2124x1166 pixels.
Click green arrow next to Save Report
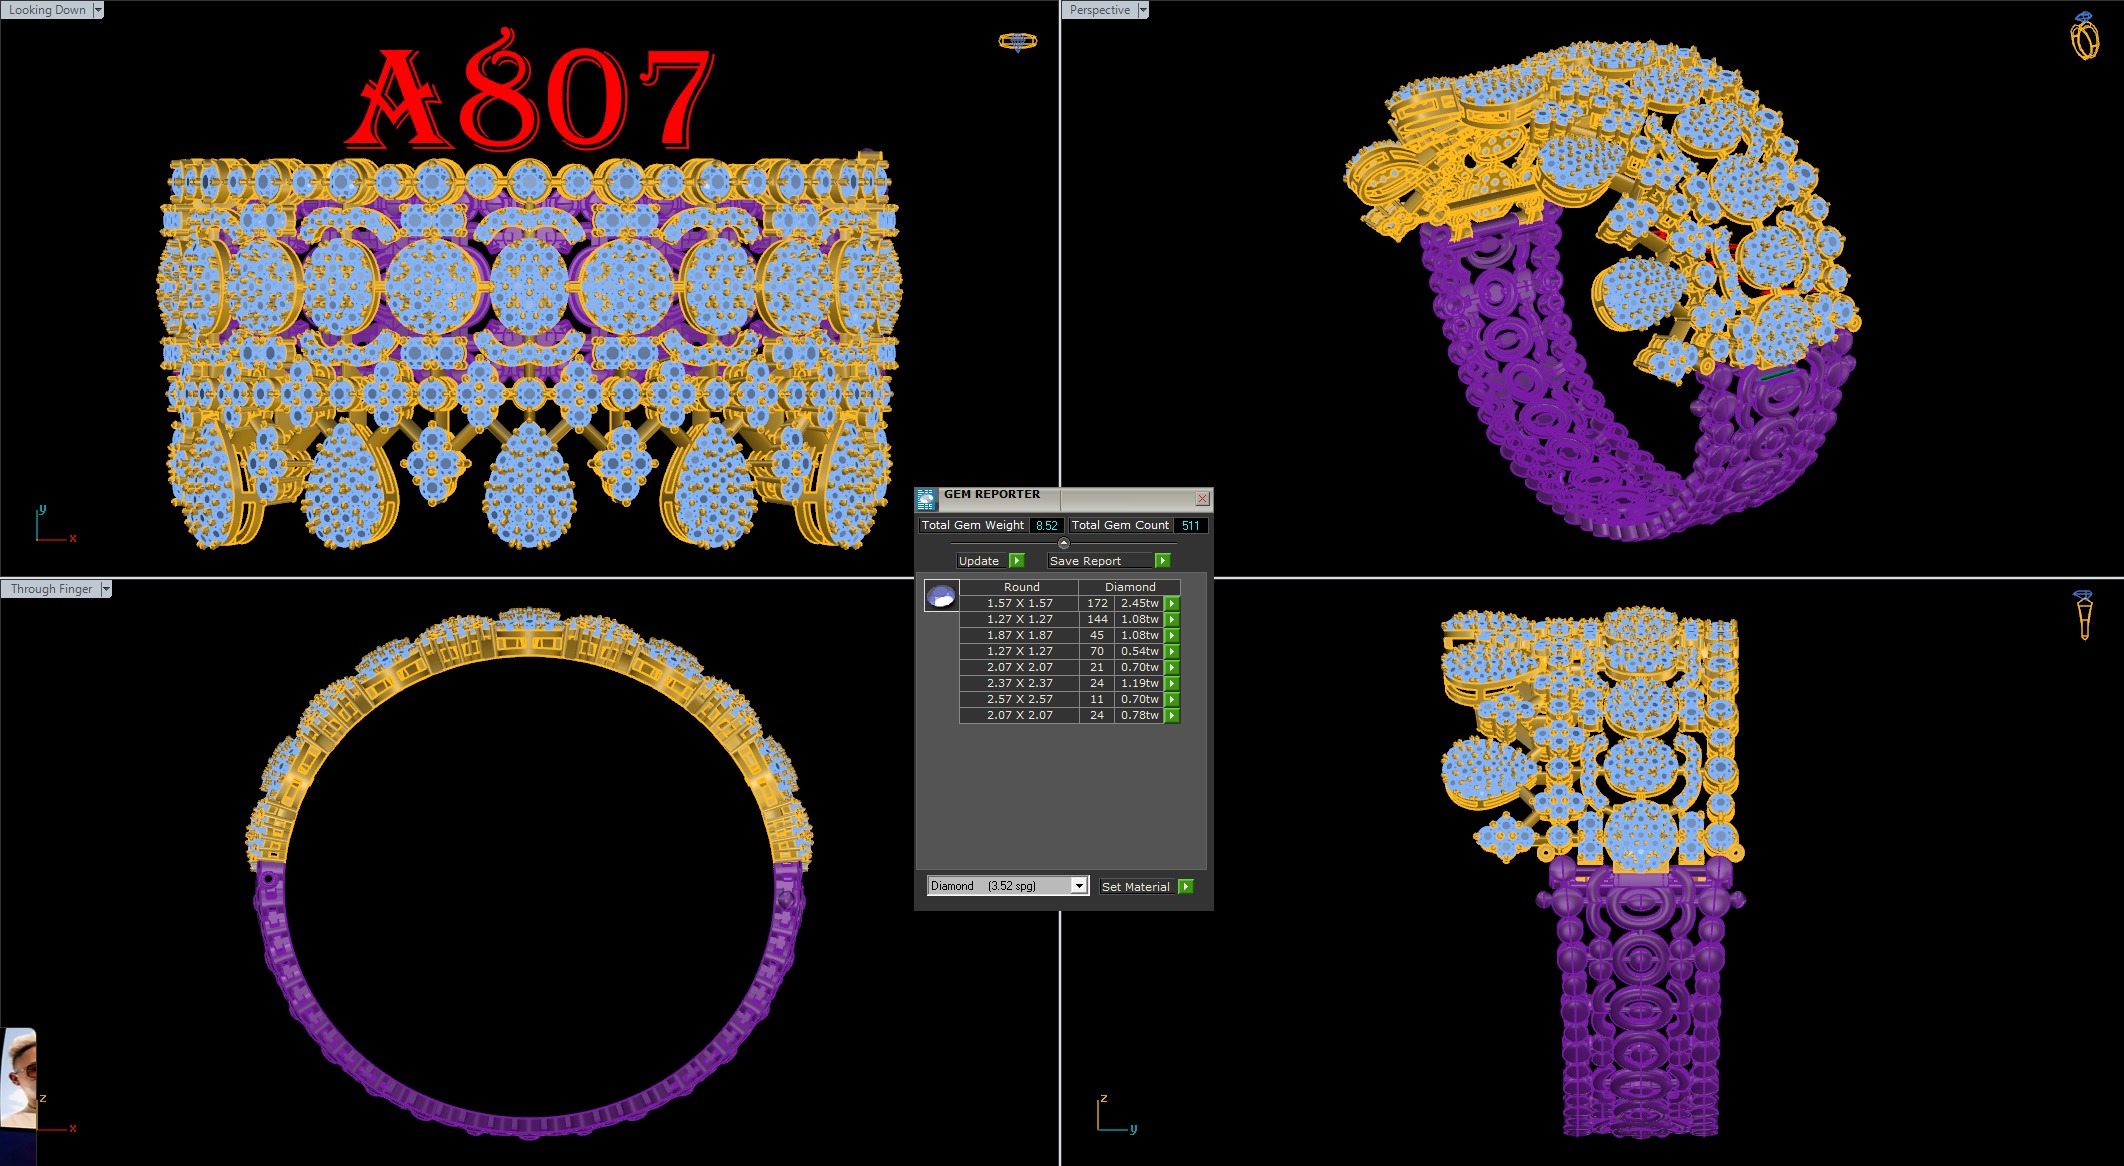point(1162,561)
